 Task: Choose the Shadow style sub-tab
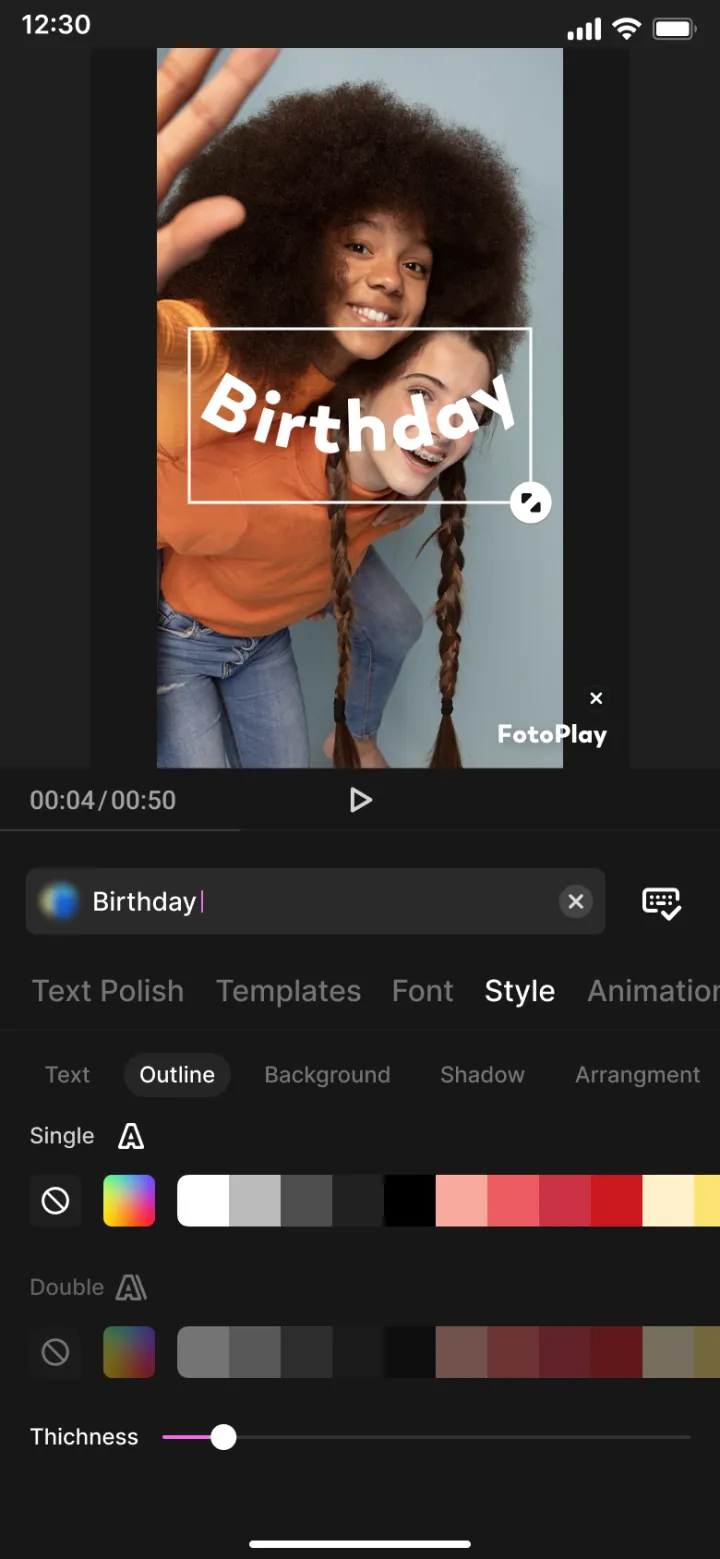pyautogui.click(x=482, y=1075)
